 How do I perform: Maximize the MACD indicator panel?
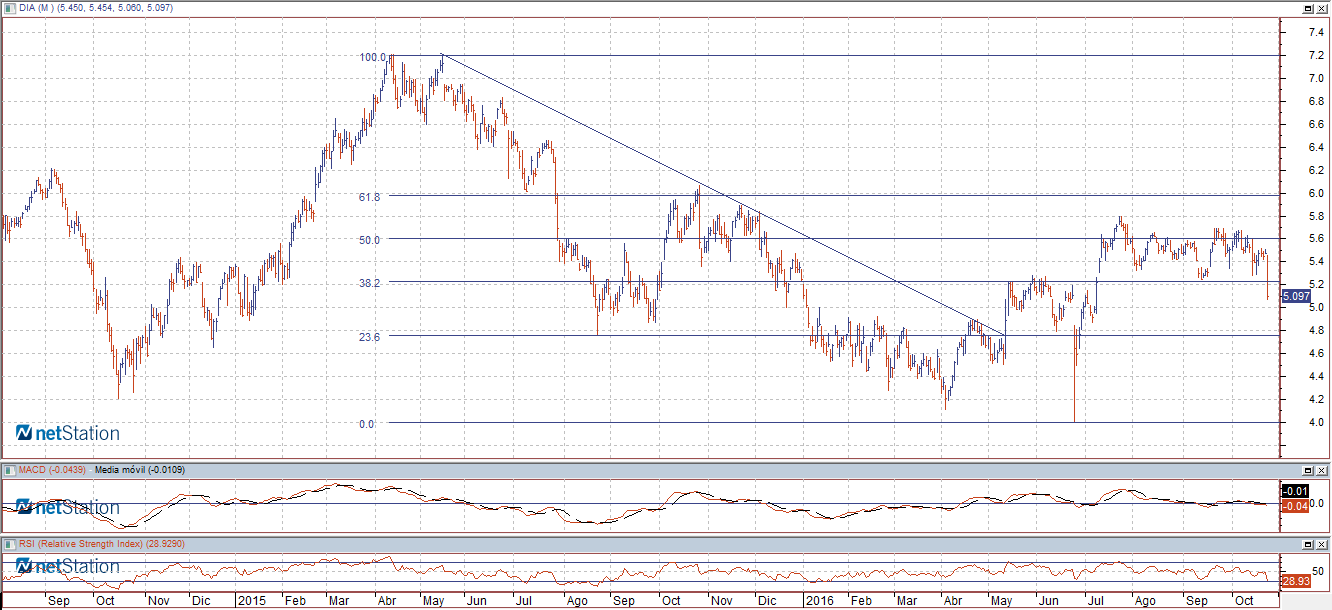pos(1308,469)
